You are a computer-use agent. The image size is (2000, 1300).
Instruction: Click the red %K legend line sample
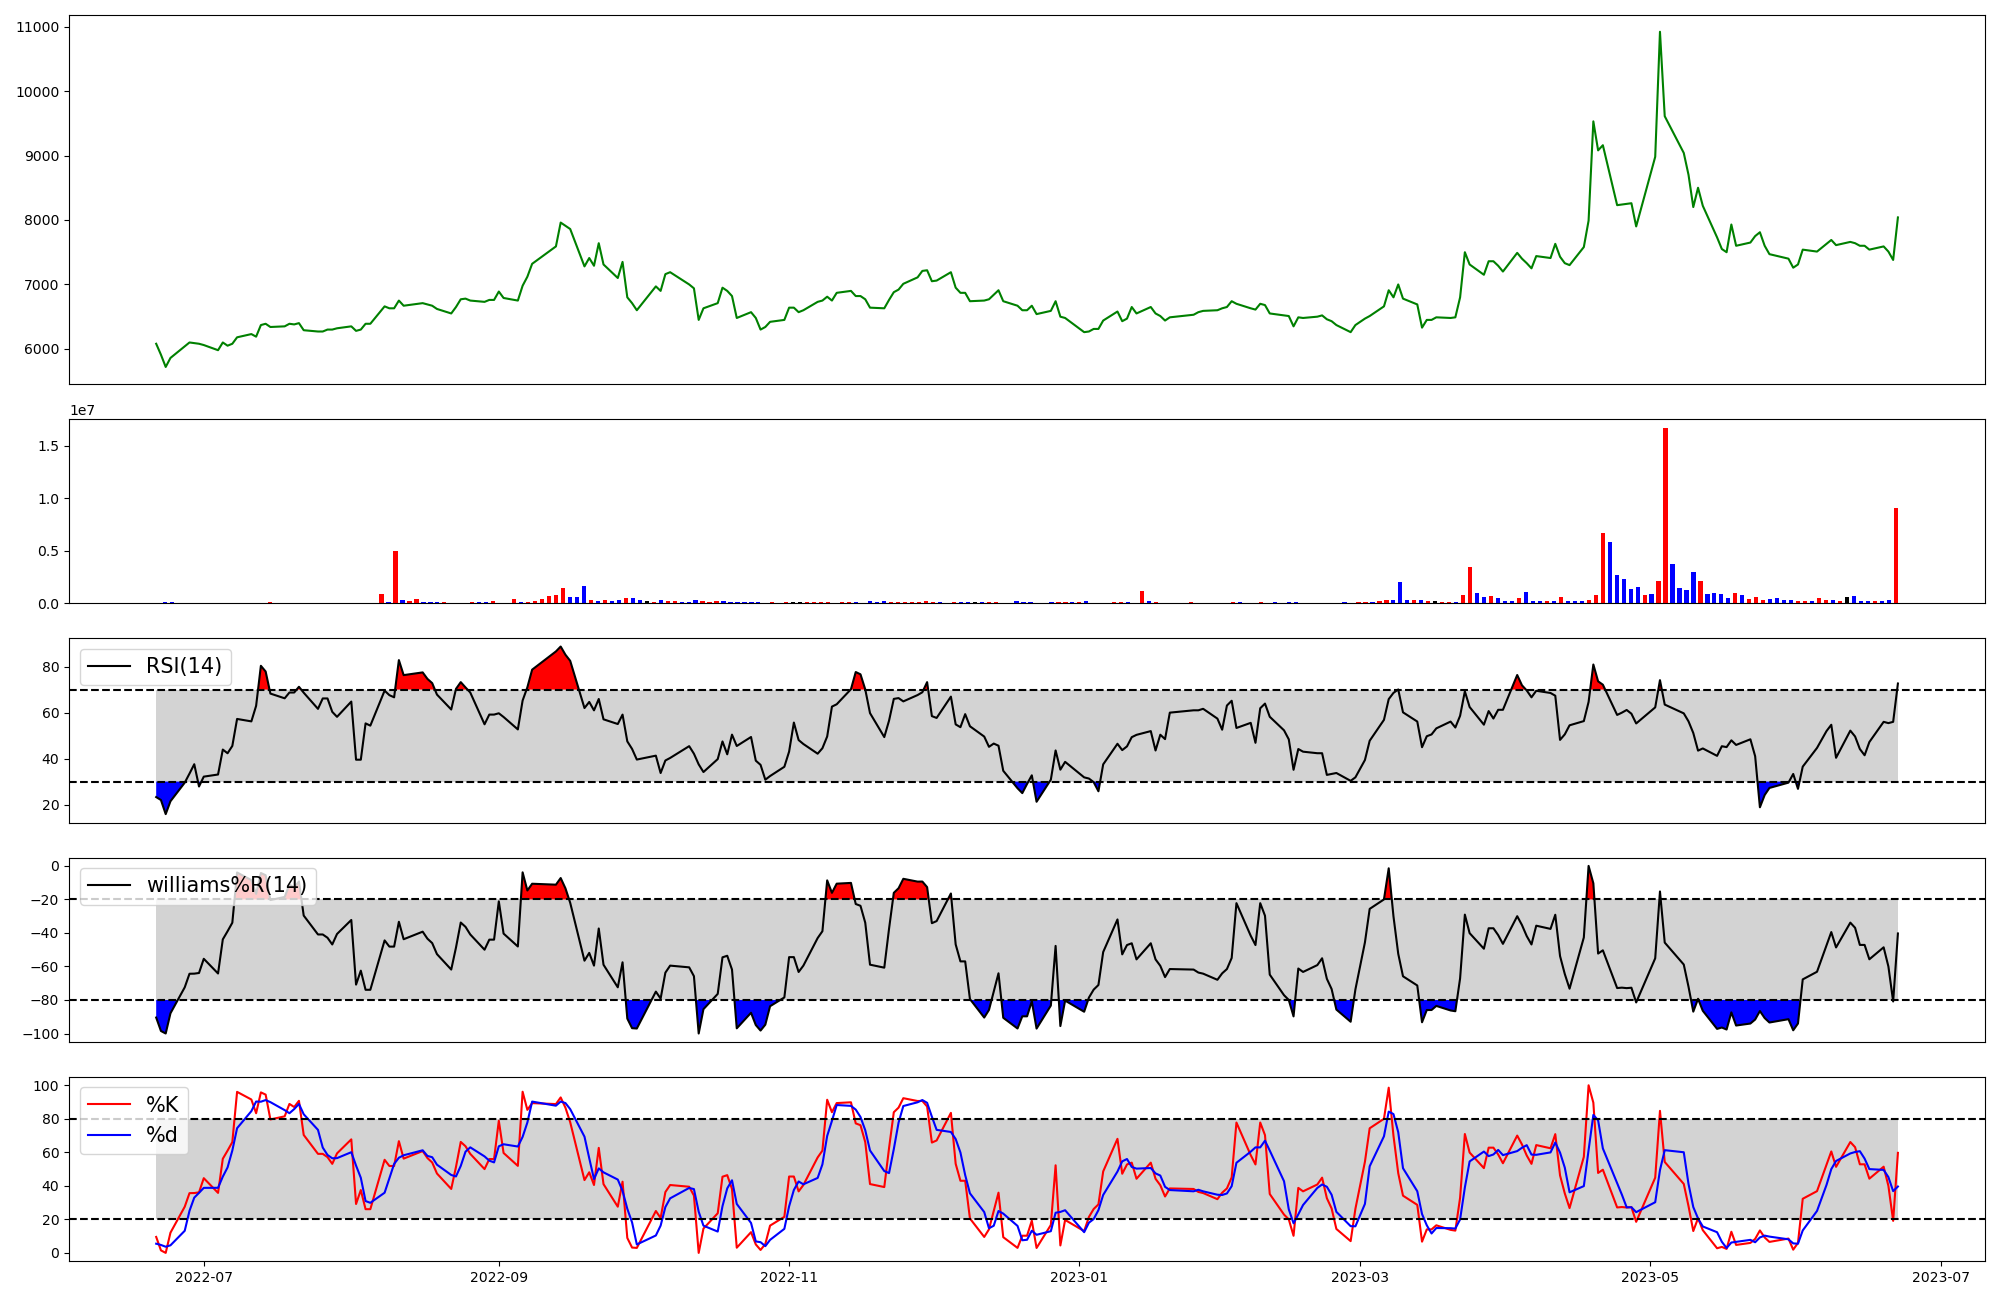click(109, 1105)
